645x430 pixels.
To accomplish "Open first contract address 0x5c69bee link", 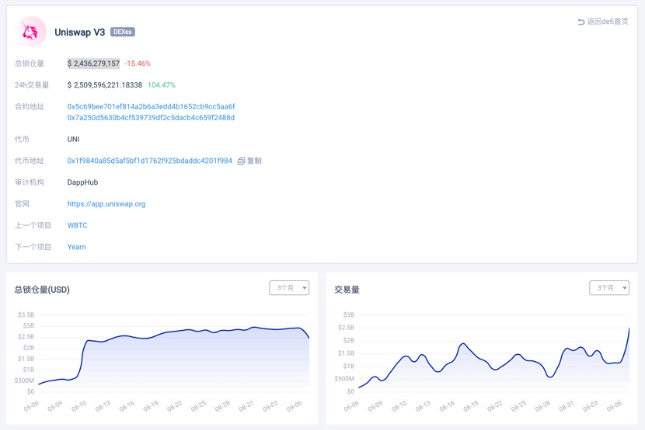I will click(x=151, y=107).
